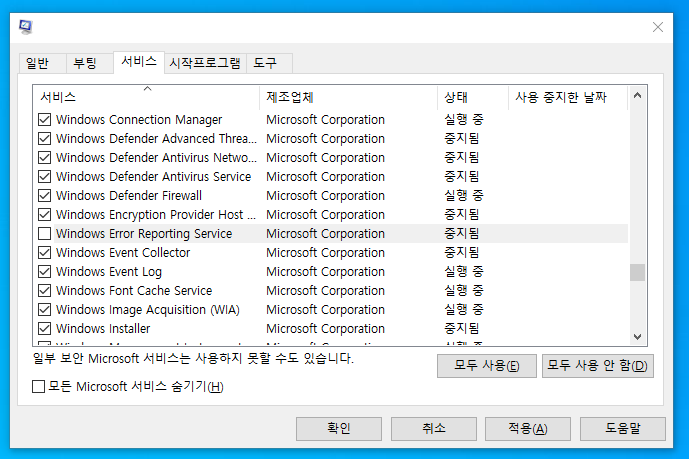Image resolution: width=689 pixels, height=459 pixels.
Task: Uncheck Windows Image Acquisition (WIA) checkbox
Action: [44, 310]
